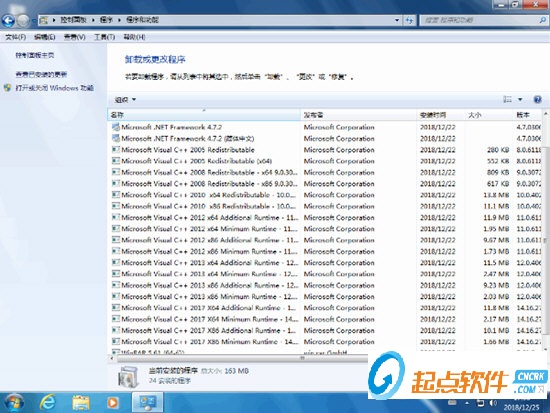Select Visual C++ 2013 x86 Minimum Runtime
550x413 pixels.
pyautogui.click(x=325, y=297)
